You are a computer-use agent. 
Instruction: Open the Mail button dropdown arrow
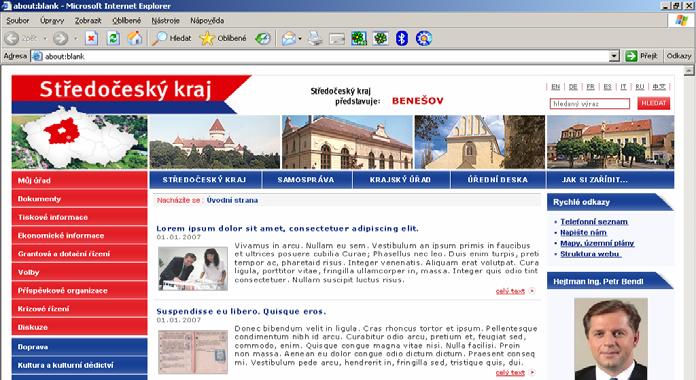pos(300,39)
